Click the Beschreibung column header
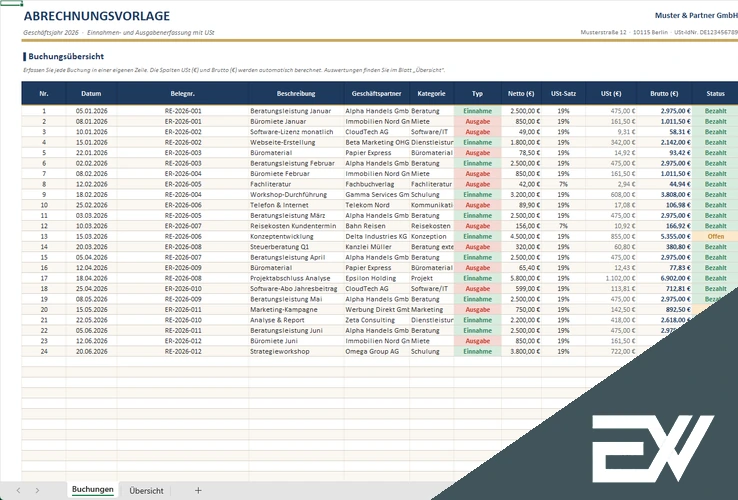 point(296,93)
